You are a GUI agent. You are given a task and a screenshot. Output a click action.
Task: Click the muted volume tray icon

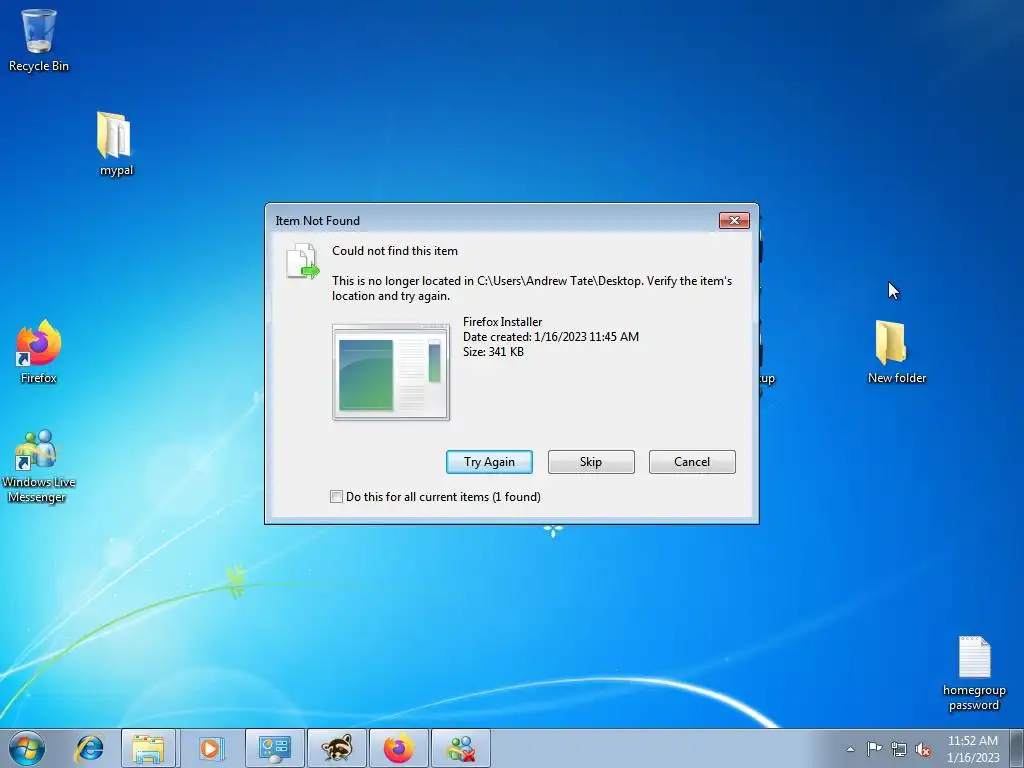pyautogui.click(x=923, y=749)
